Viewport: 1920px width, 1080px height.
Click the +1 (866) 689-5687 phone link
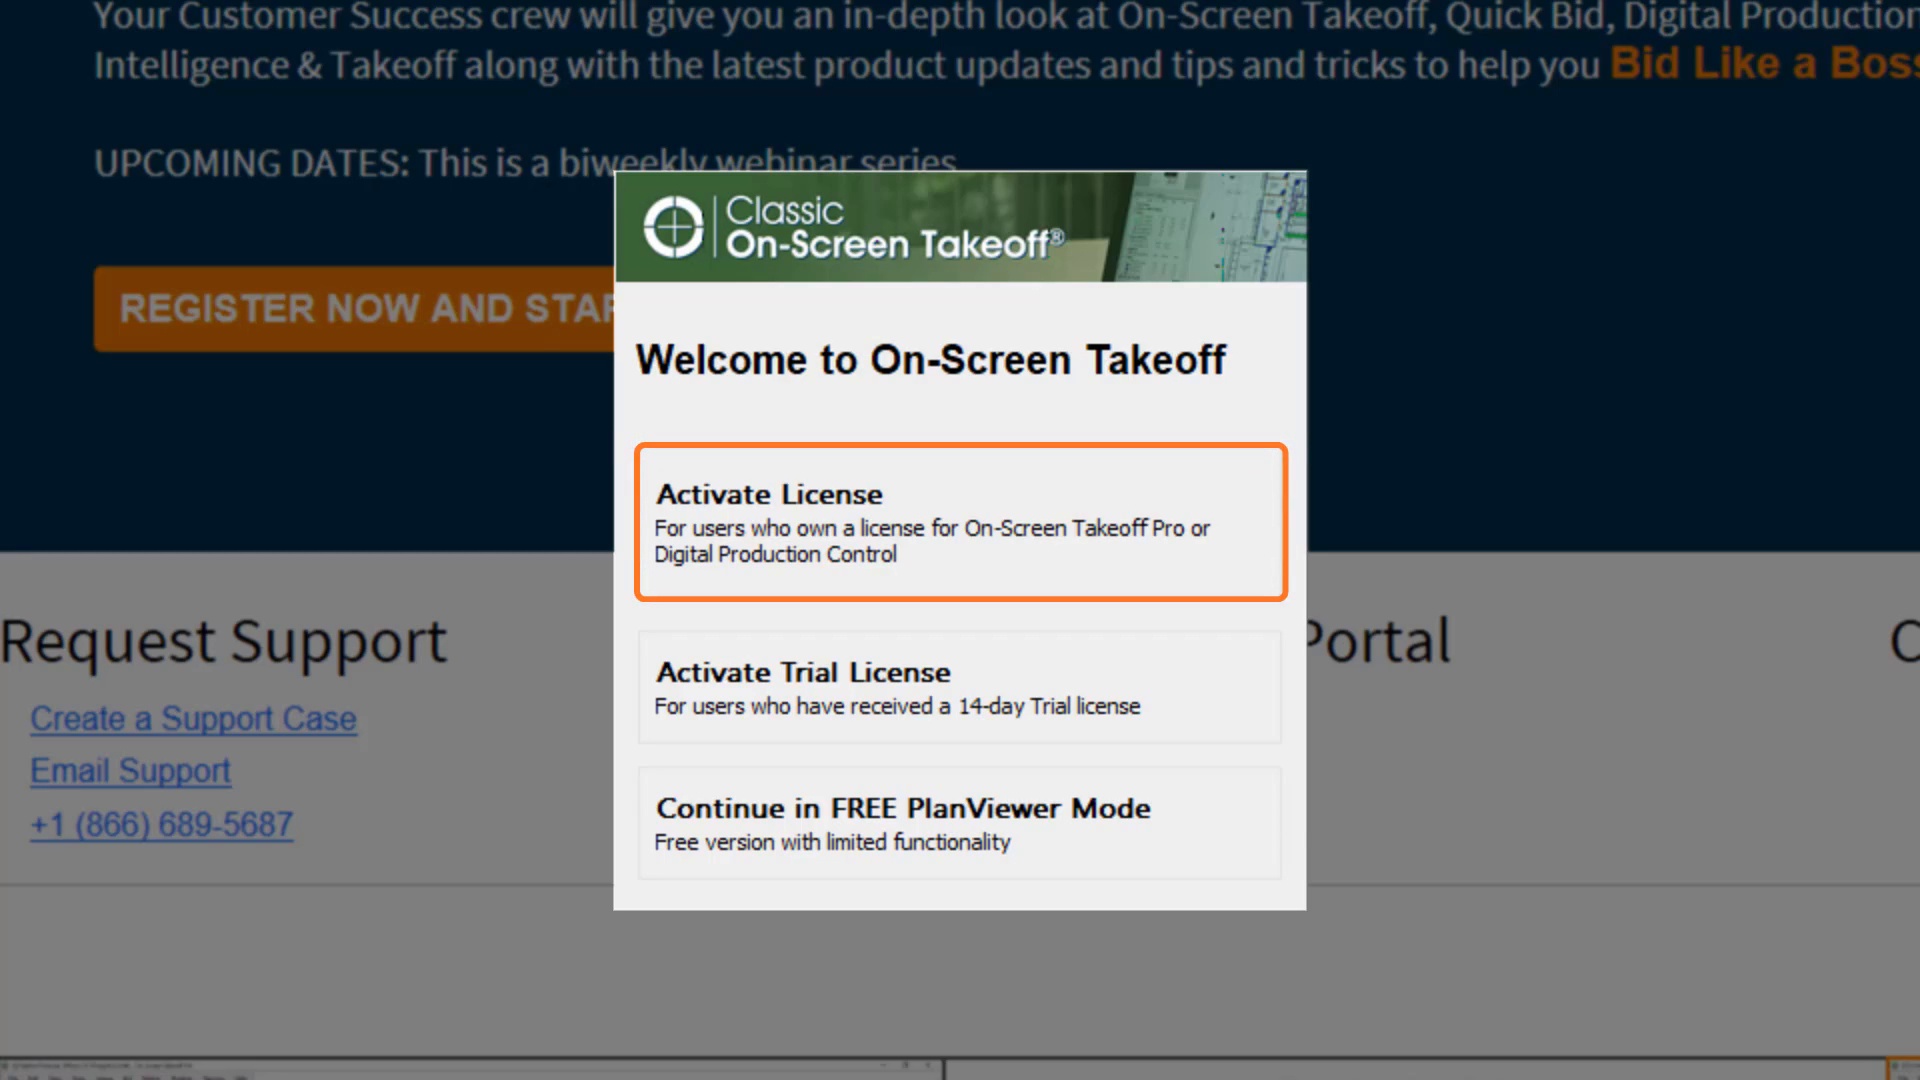pos(161,825)
